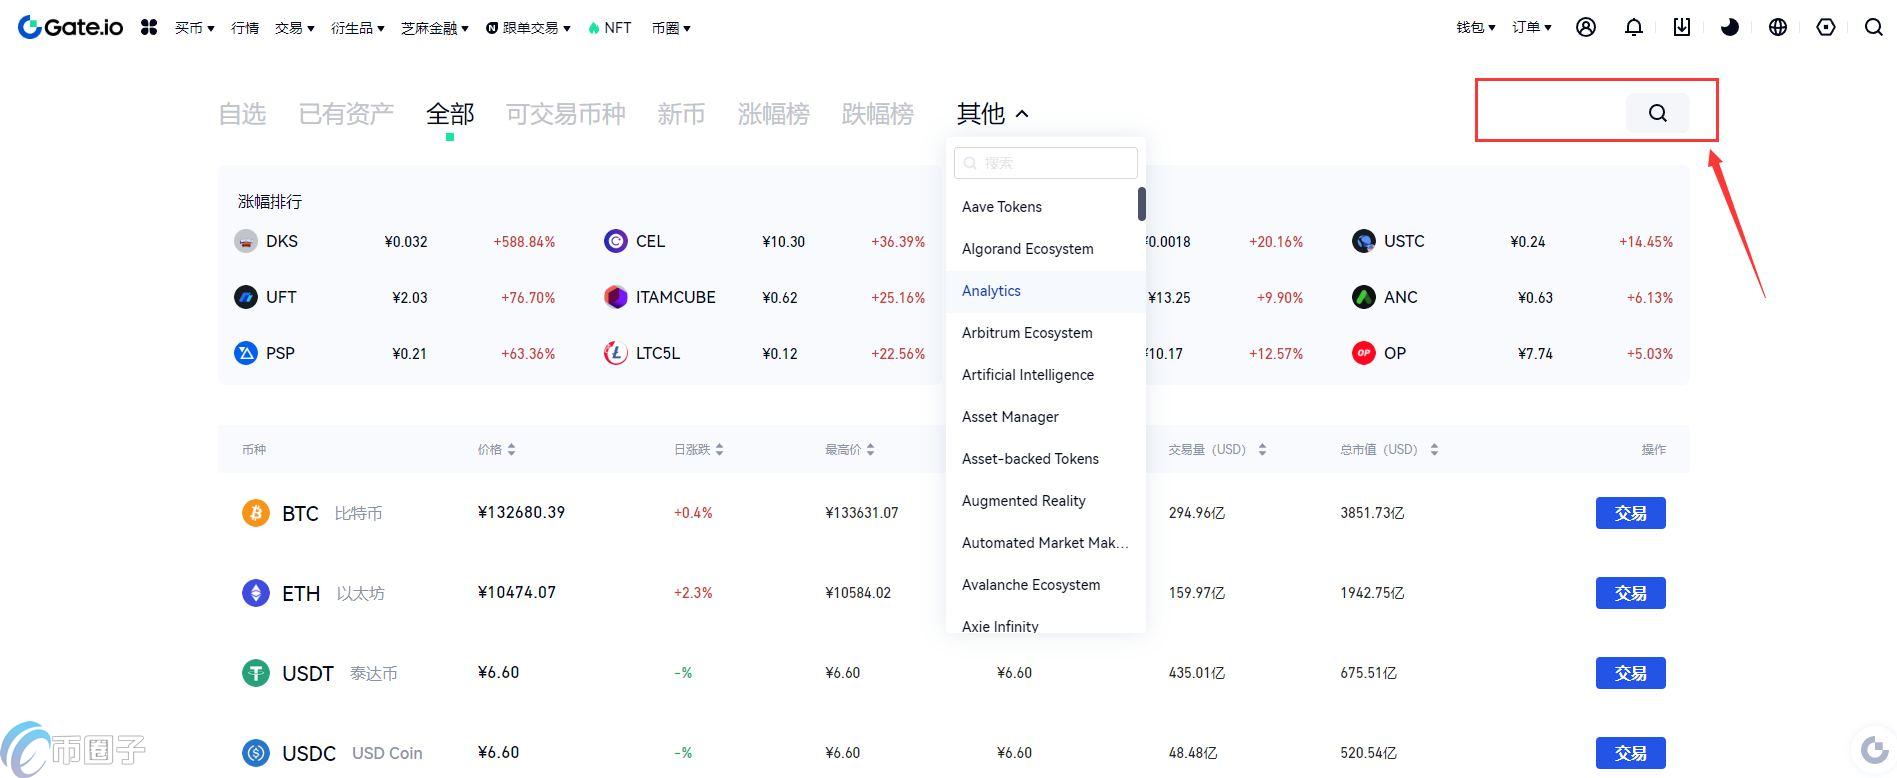
Task: Click the top-right header search magnifier
Action: [x=1874, y=27]
